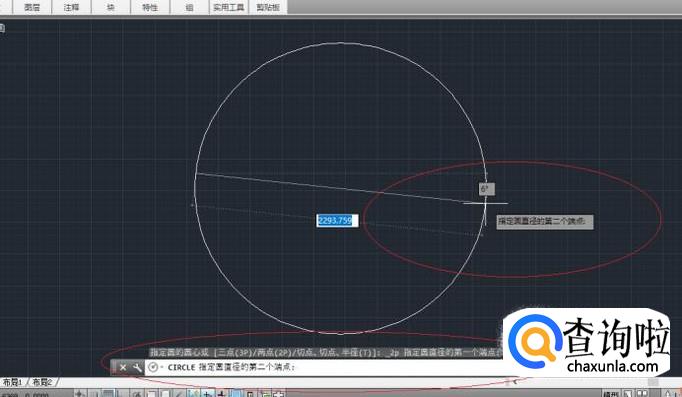
Task: Close the command line window with X
Action: click(x=123, y=367)
